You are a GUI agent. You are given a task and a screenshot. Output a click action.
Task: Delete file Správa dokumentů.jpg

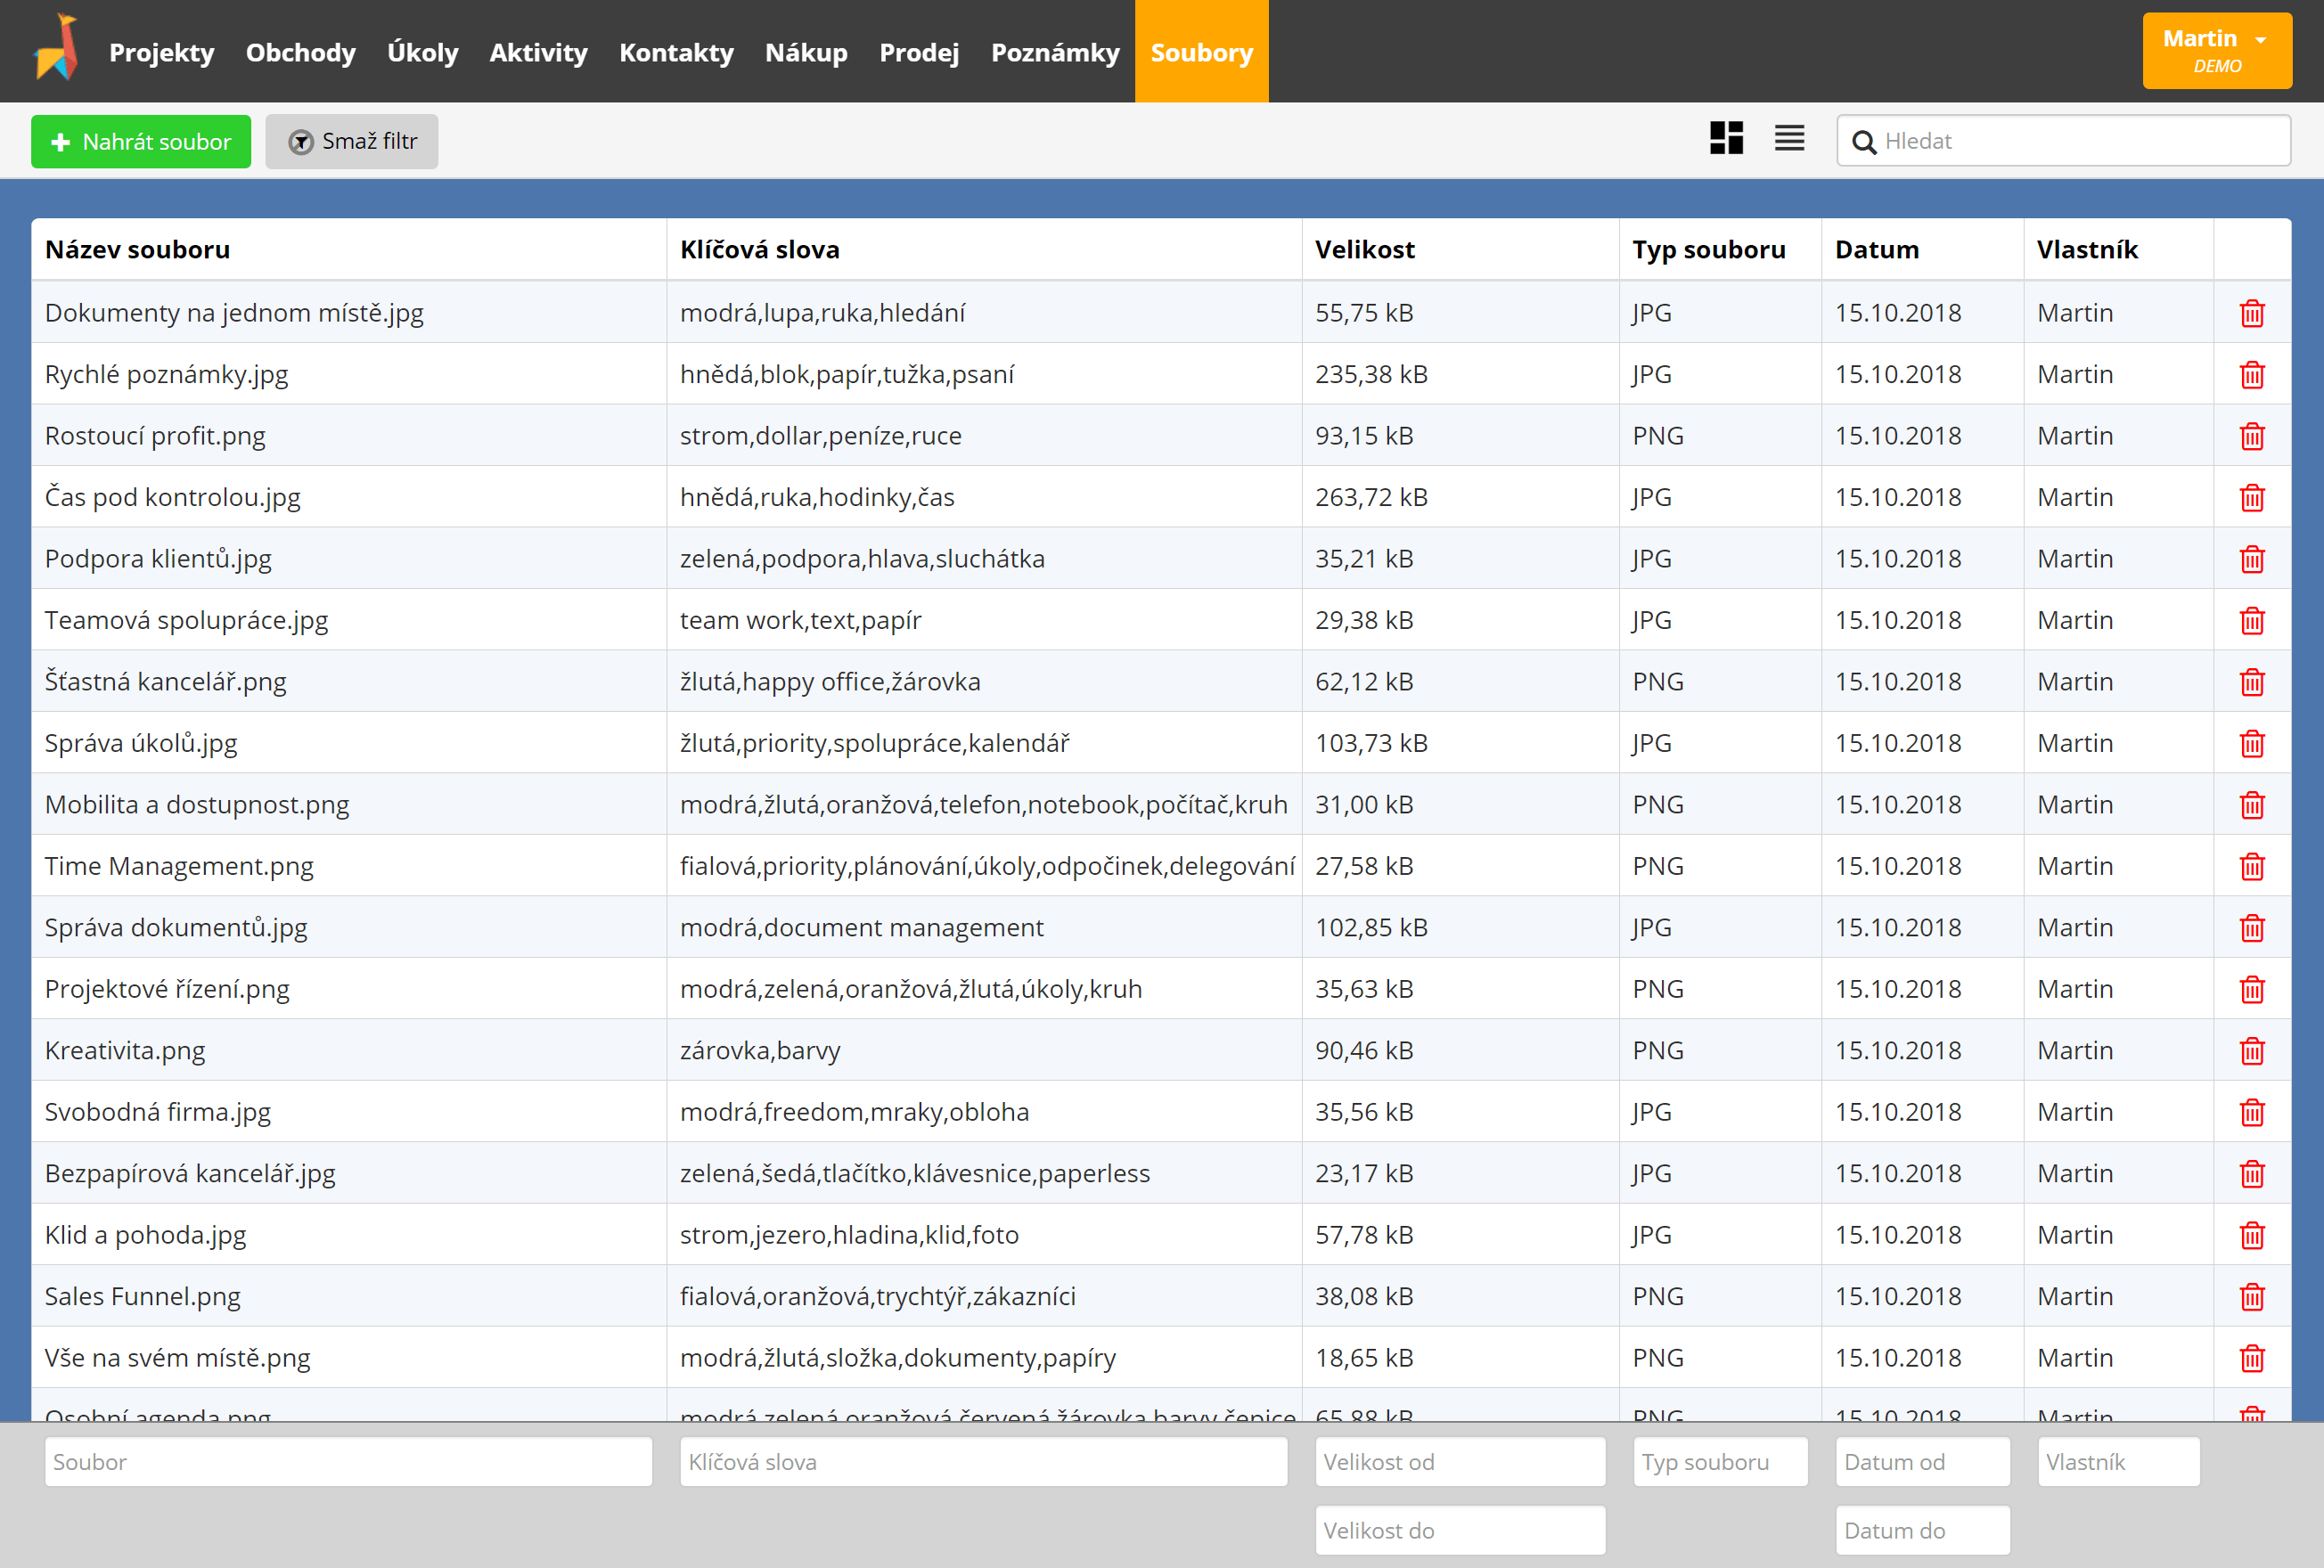(x=2251, y=928)
